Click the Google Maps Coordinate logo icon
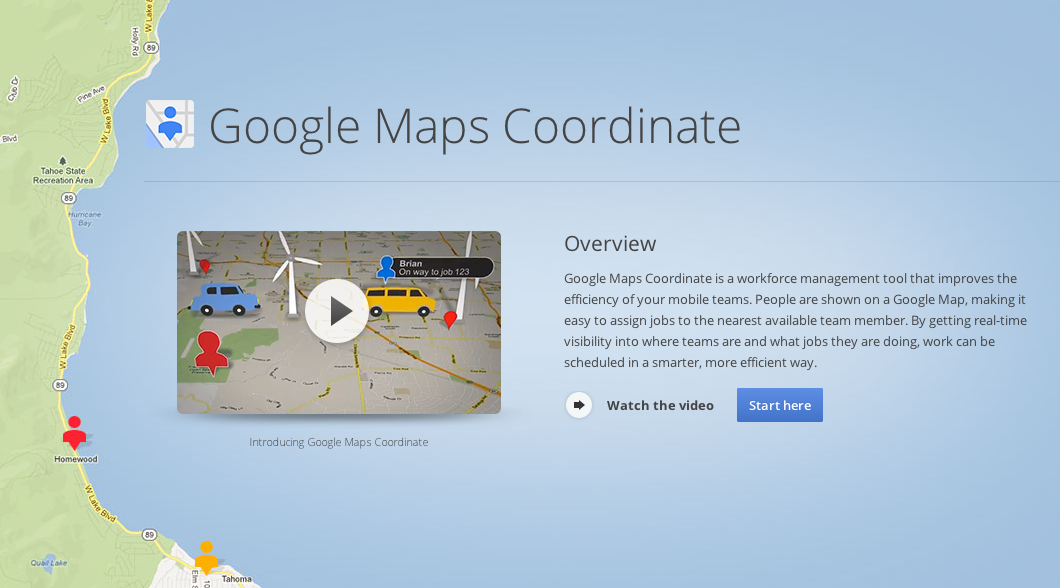This screenshot has height=588, width=1060. coord(169,125)
